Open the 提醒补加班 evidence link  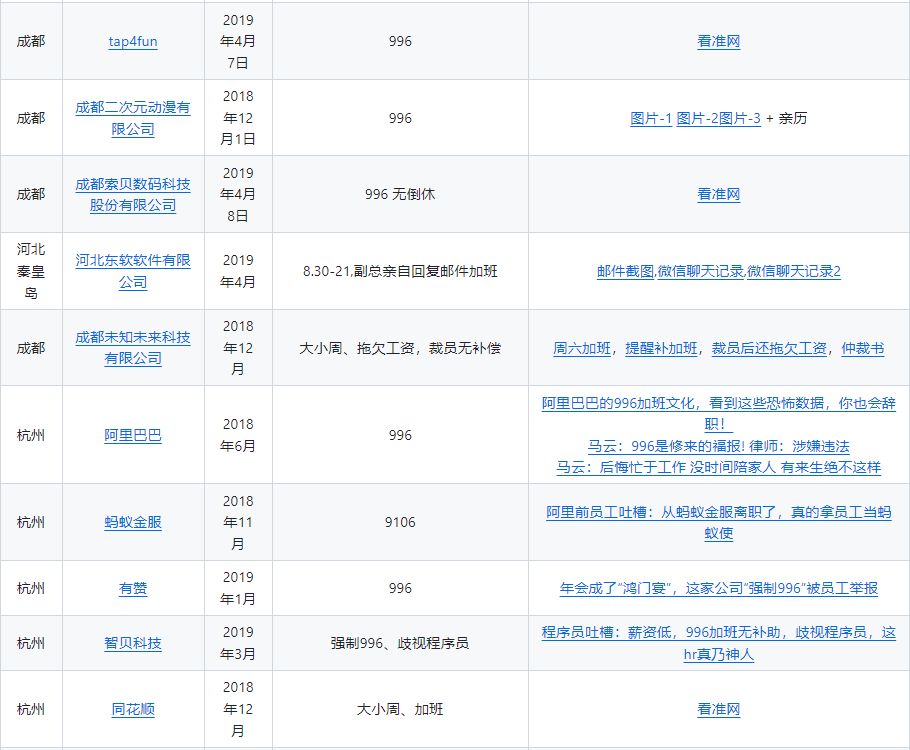click(661, 348)
